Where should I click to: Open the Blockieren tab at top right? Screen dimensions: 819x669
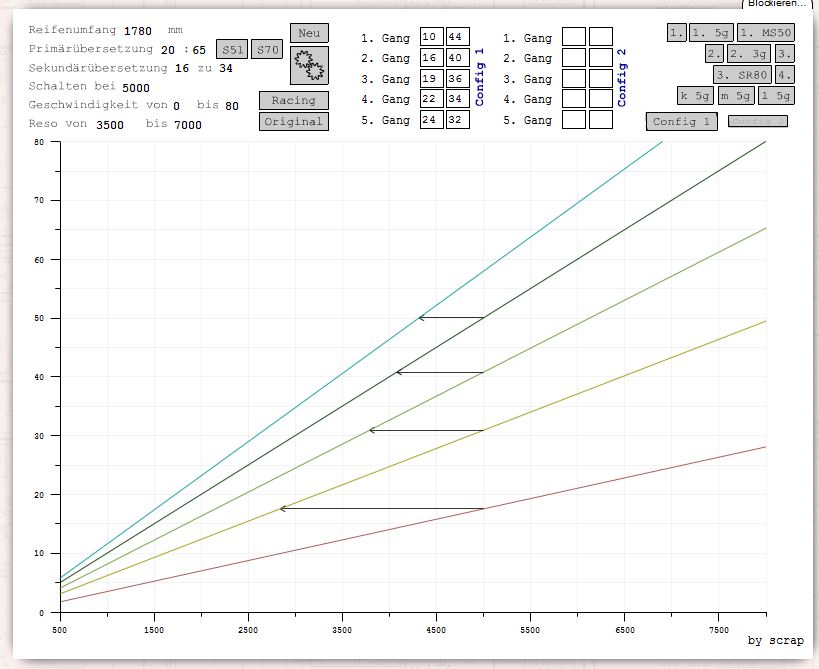click(x=777, y=4)
